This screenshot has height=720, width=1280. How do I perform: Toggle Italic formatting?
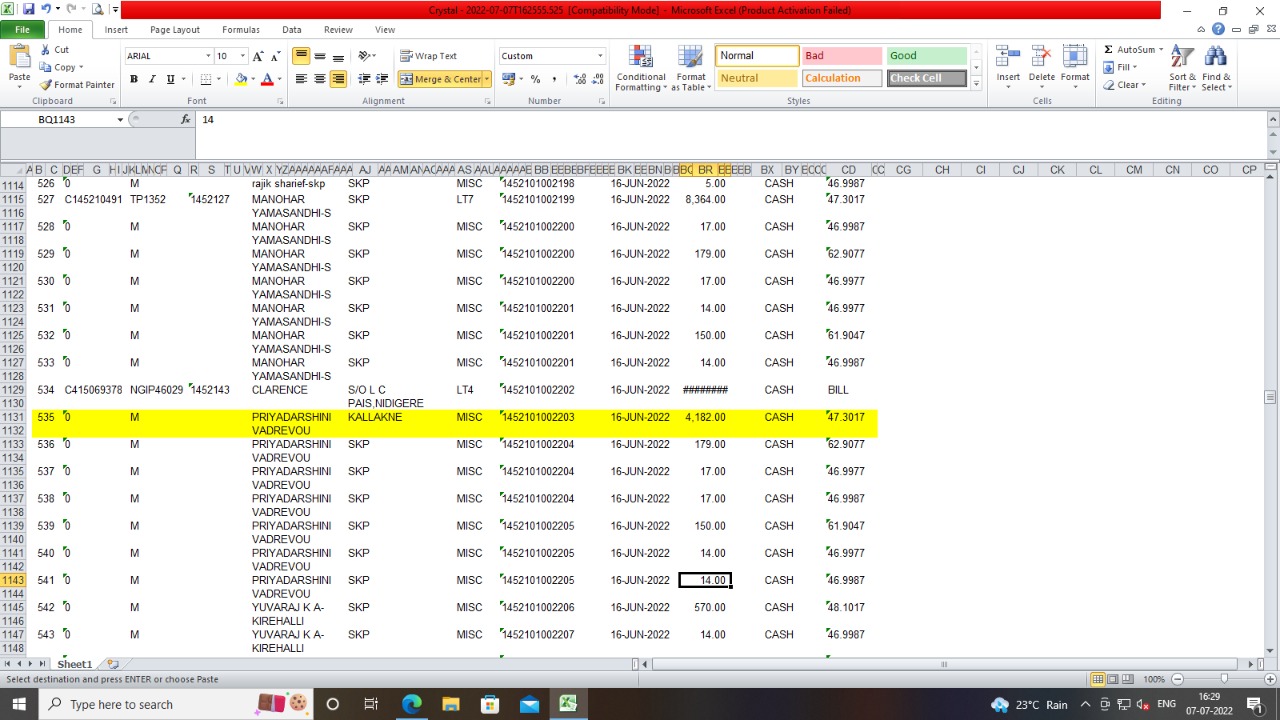point(152,79)
